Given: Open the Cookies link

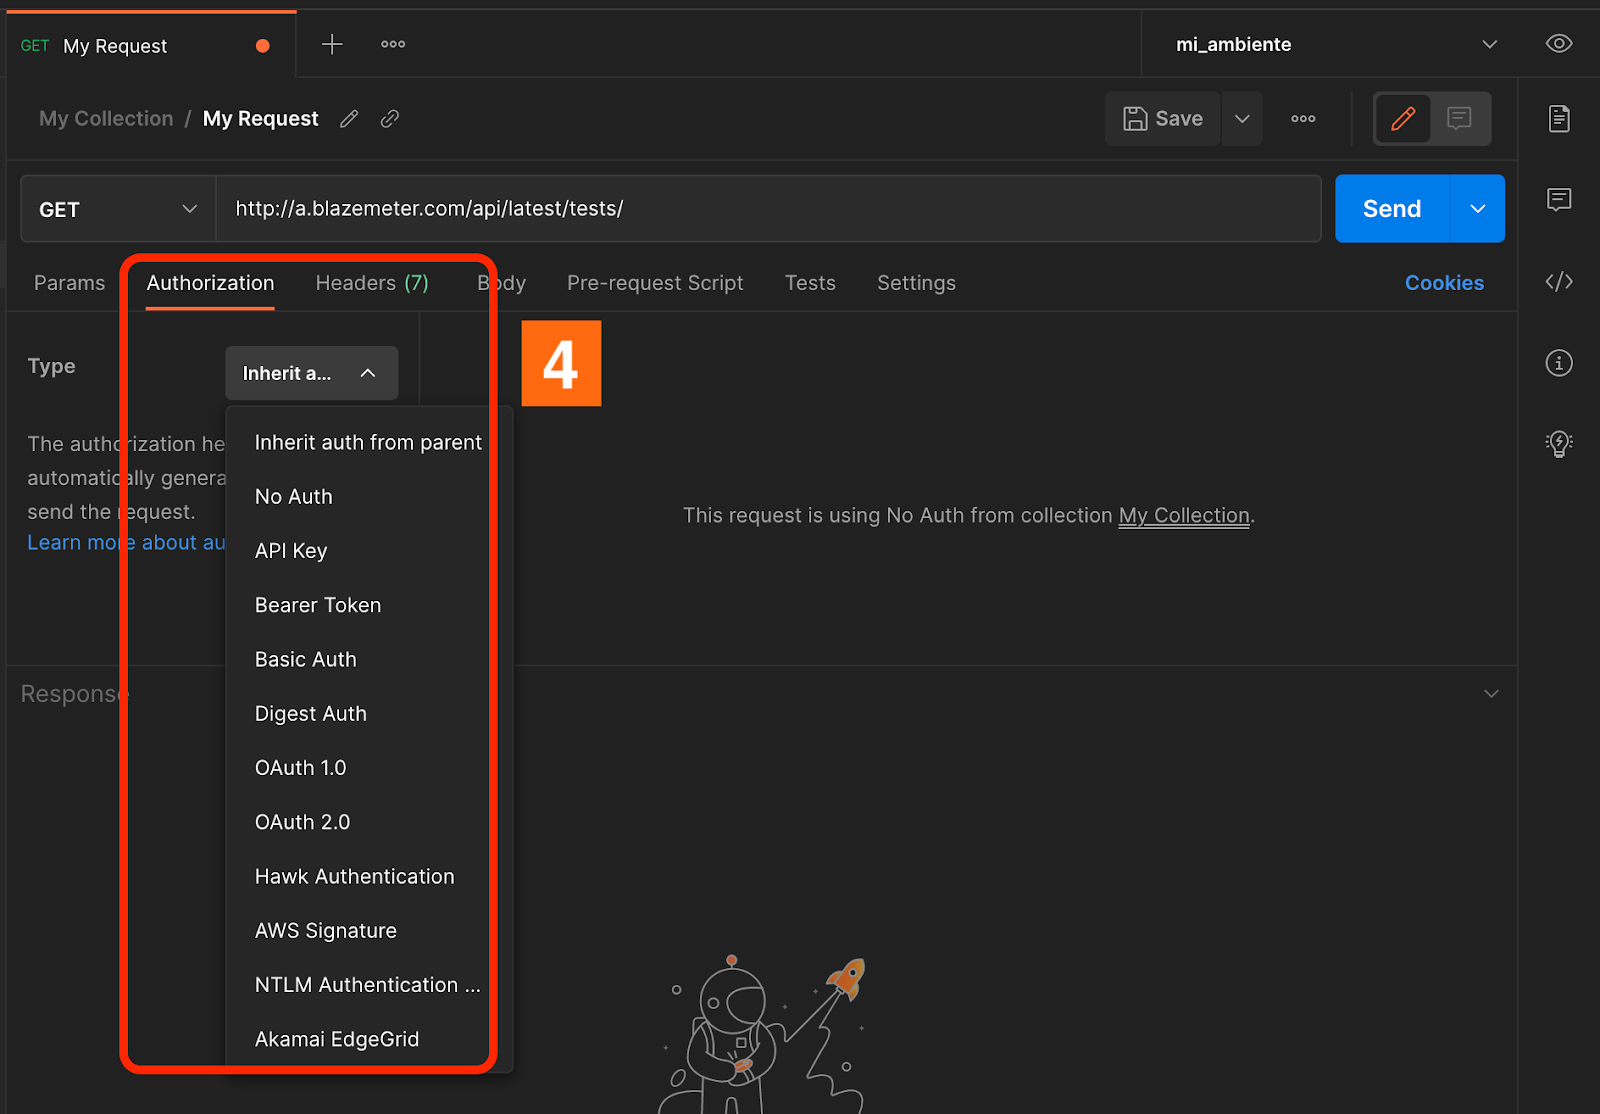Looking at the screenshot, I should (1443, 283).
